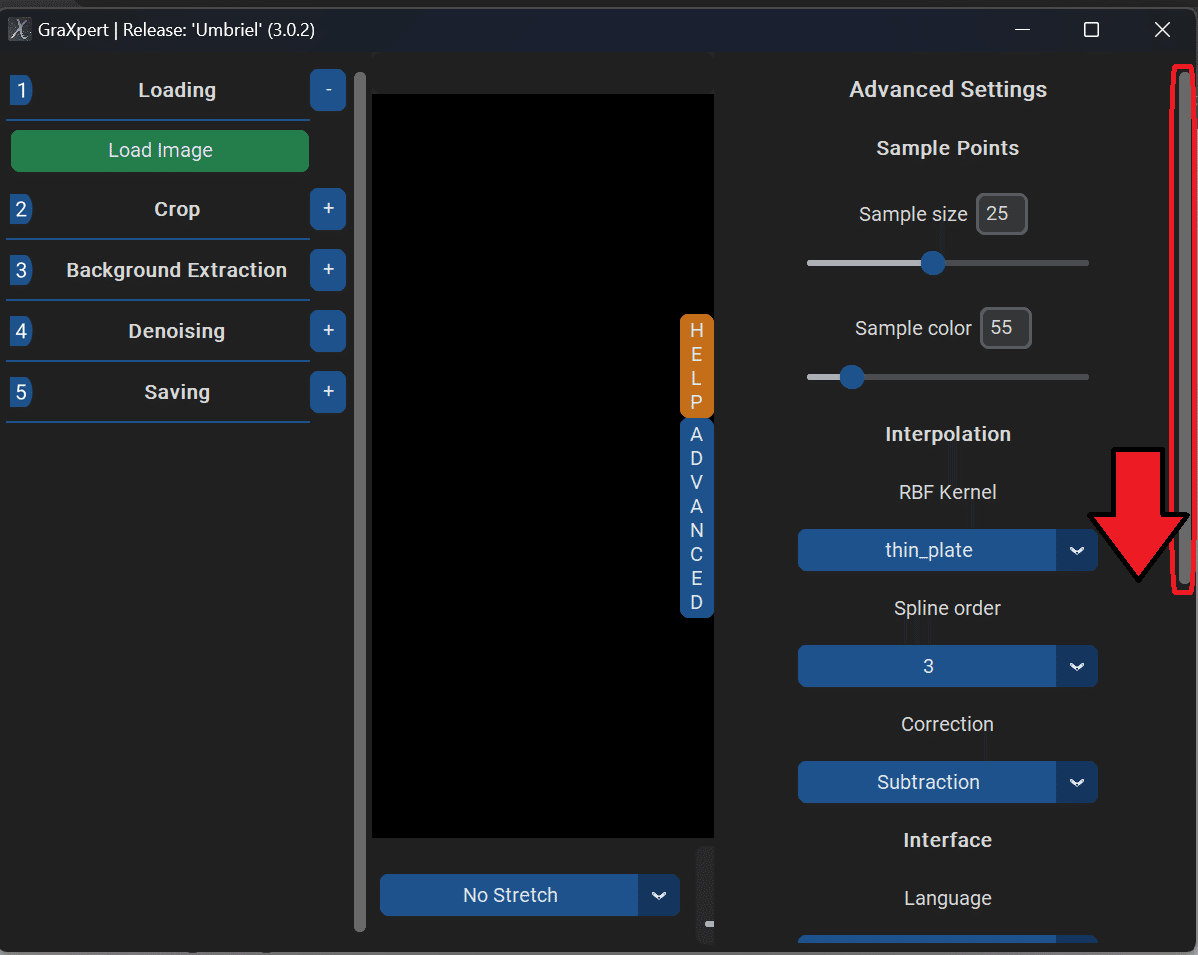Click the Sample size slider handle
Viewport: 1198px width, 955px height.
point(933,263)
